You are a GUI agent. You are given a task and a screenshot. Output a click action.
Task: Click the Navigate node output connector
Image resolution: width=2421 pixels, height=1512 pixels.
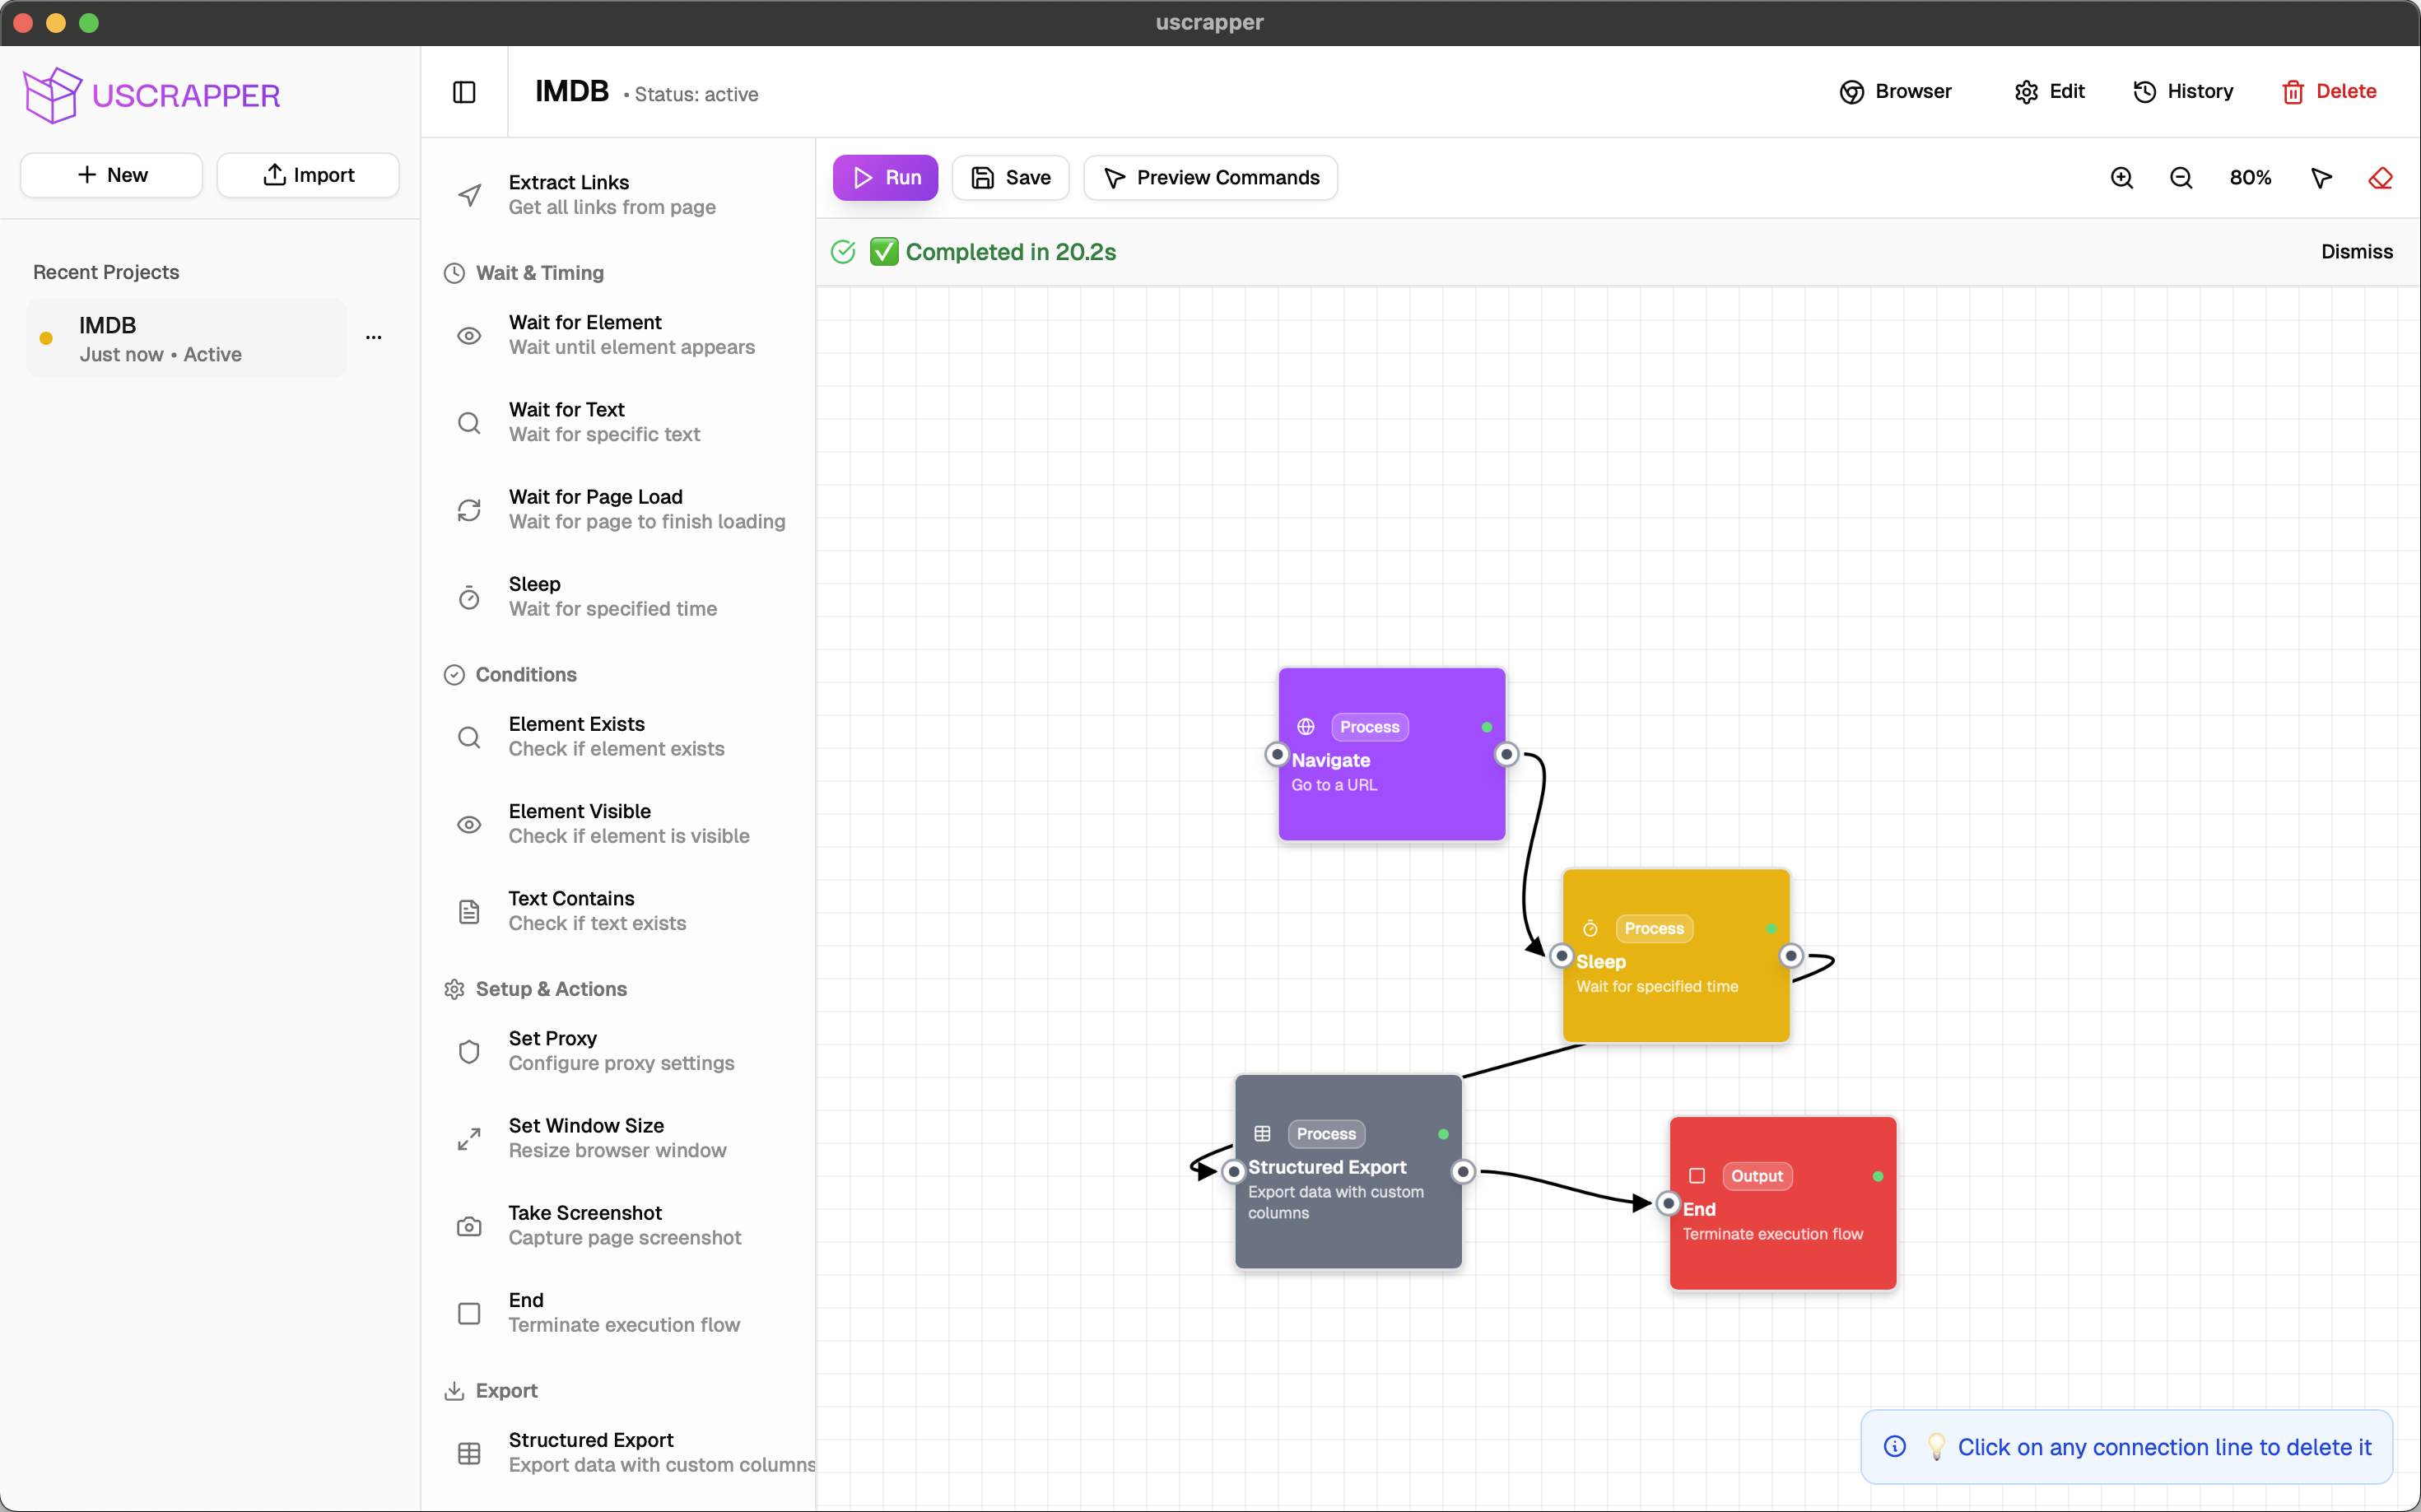click(1506, 754)
